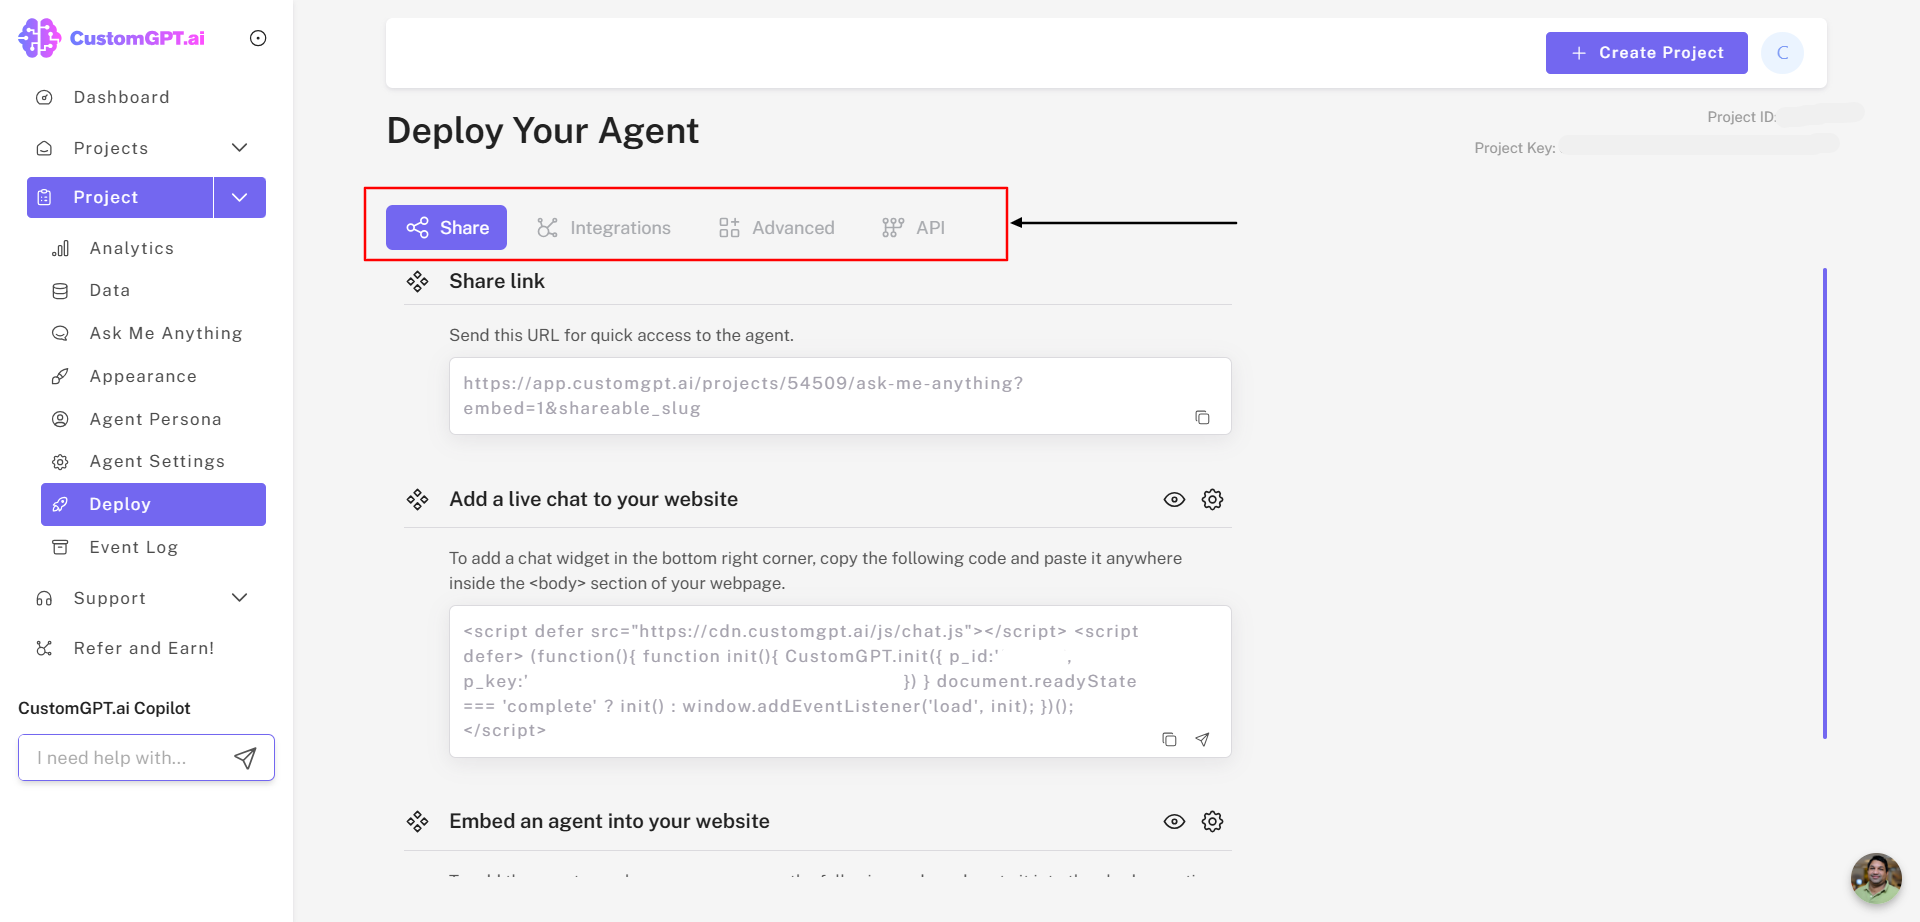Open Analytics bar chart icon
Image resolution: width=1920 pixels, height=922 pixels.
coord(60,248)
